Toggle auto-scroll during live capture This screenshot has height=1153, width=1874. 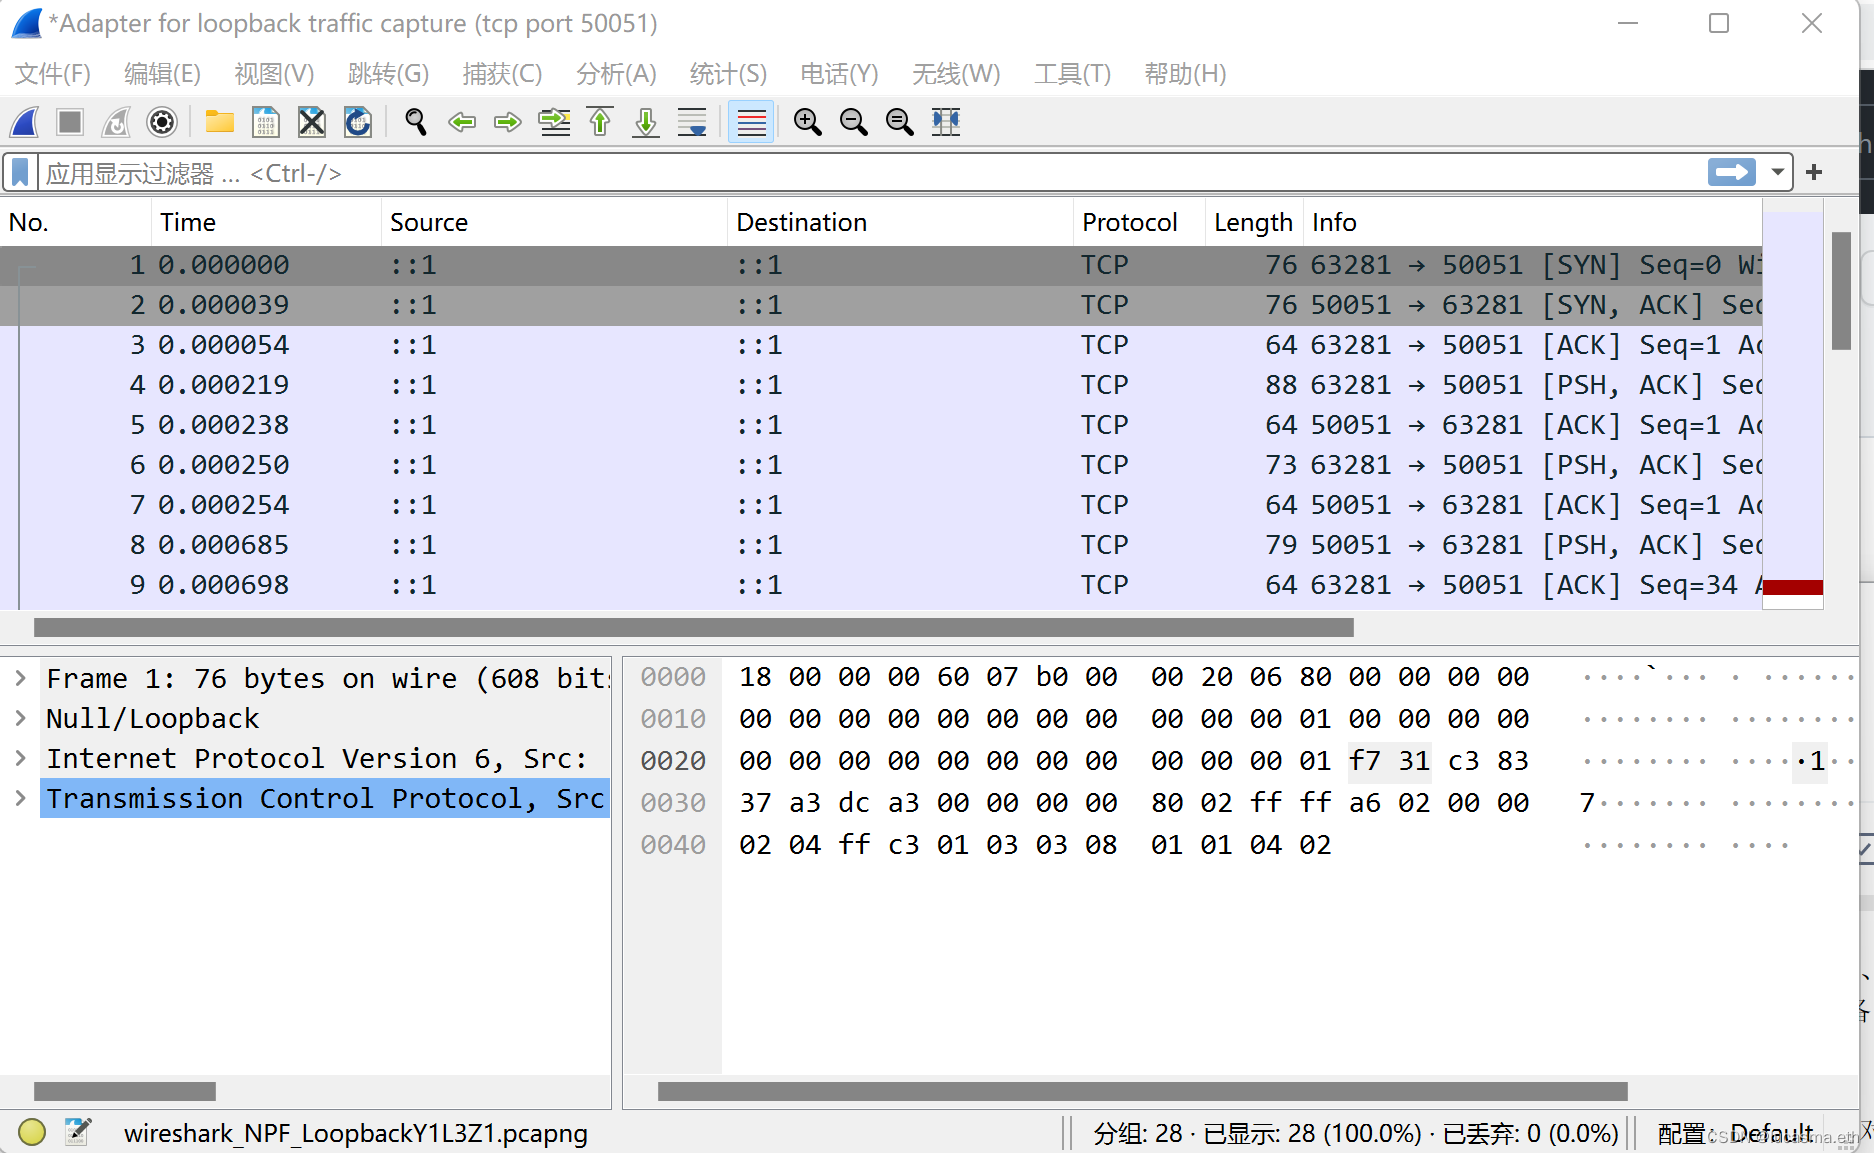tap(692, 122)
